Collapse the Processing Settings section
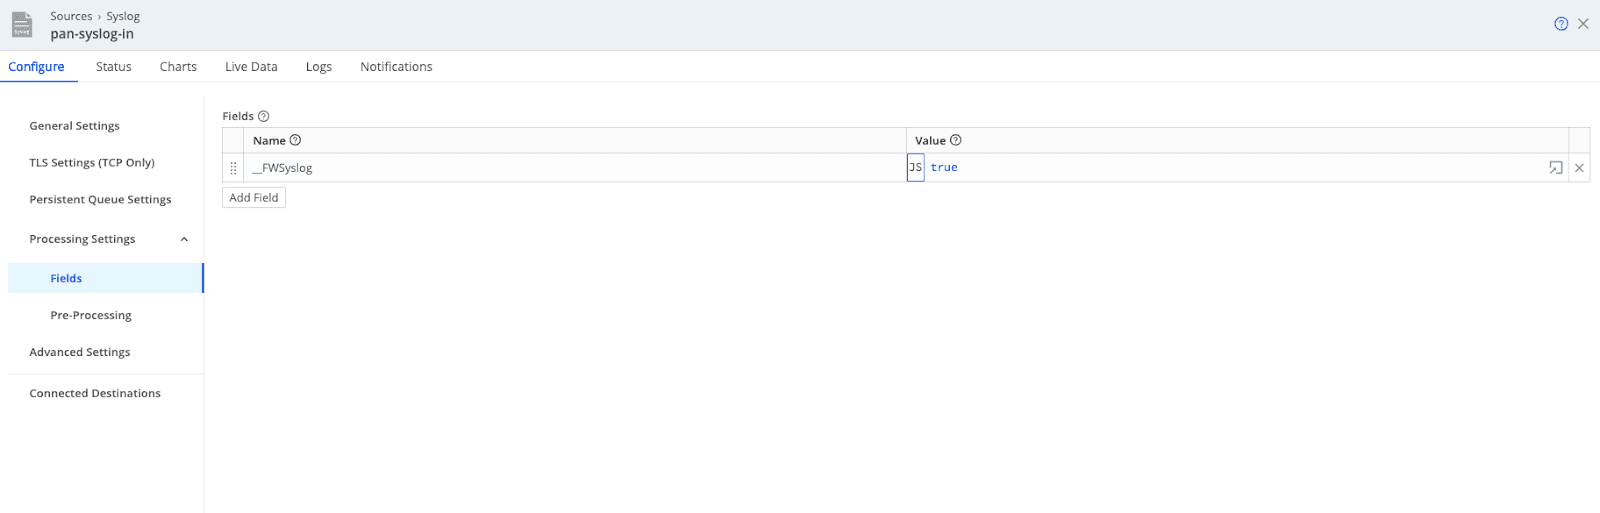This screenshot has width=1600, height=513. 184,239
